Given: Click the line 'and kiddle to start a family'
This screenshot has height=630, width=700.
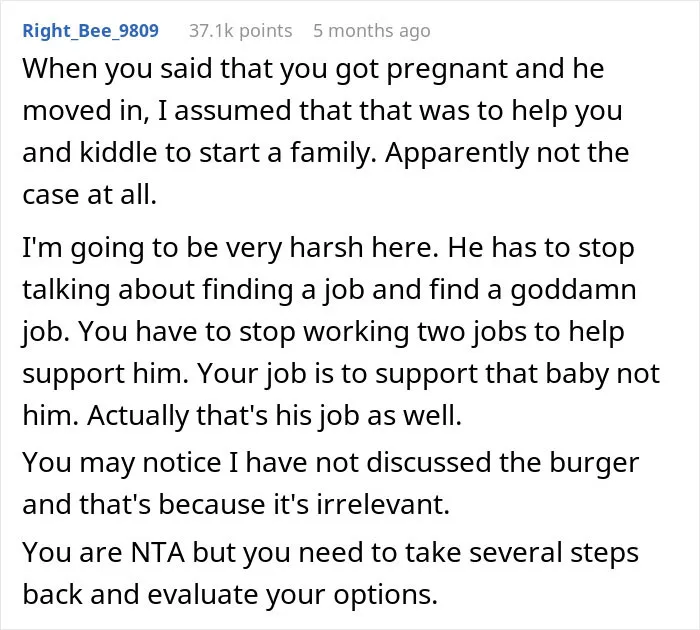Looking at the screenshot, I should click(x=326, y=153).
